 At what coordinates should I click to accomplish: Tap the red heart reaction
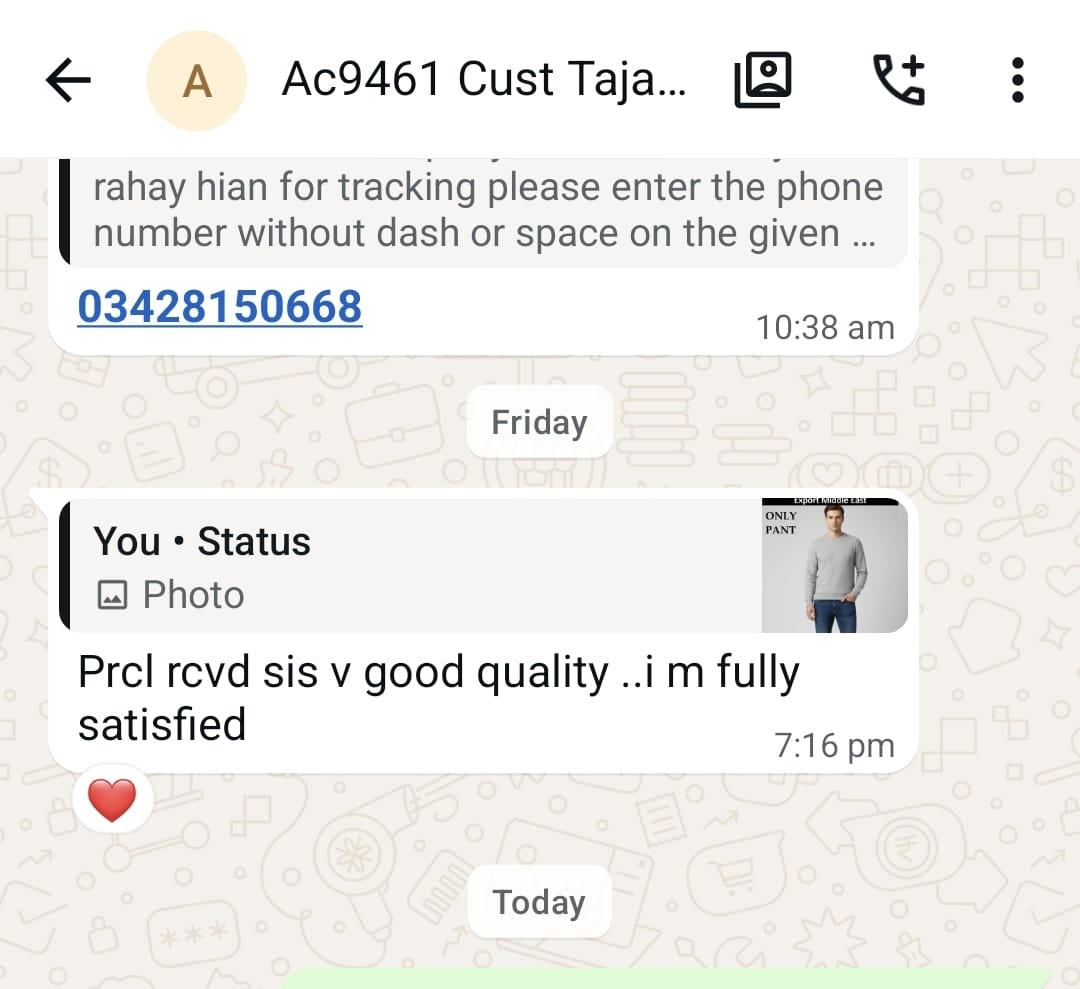click(x=112, y=800)
